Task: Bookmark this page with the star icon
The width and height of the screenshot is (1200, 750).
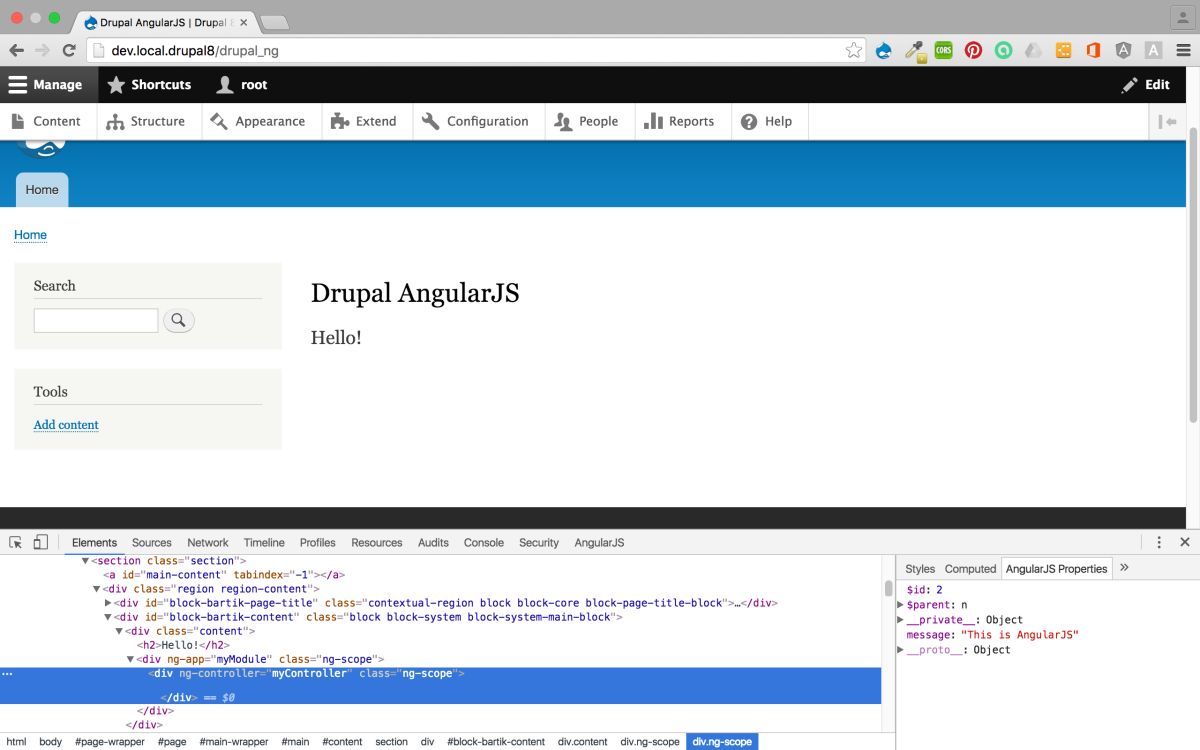Action: (x=853, y=50)
